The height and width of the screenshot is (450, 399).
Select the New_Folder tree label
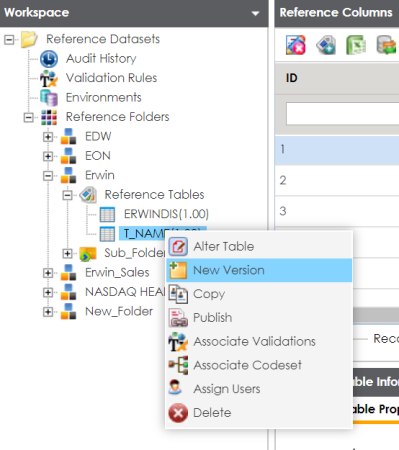pos(119,312)
